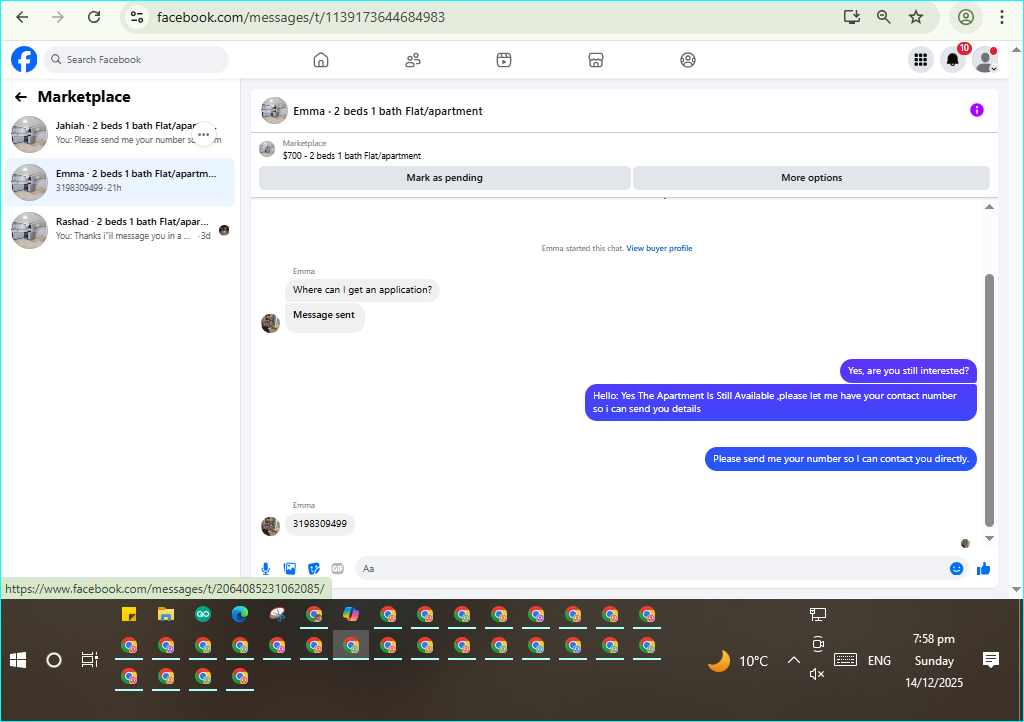Screen dimensions: 1024x722
Task: Open the GIF picker icon
Action: click(x=338, y=569)
